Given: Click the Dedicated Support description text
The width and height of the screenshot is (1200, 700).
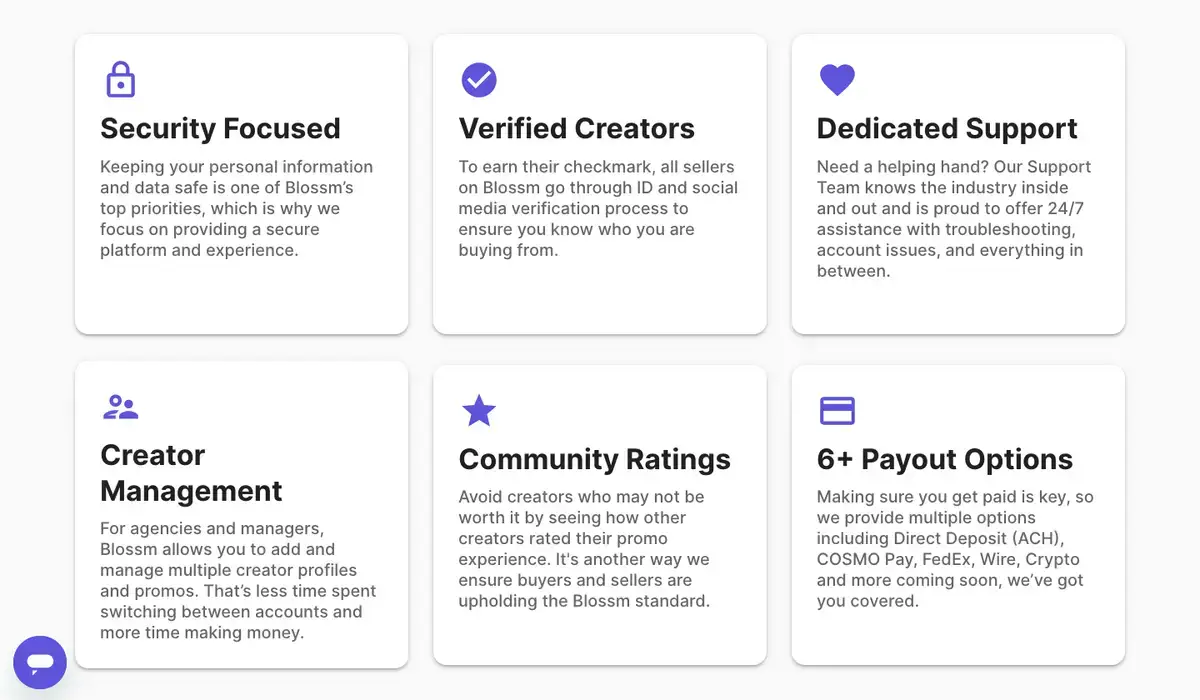Looking at the screenshot, I should (954, 219).
